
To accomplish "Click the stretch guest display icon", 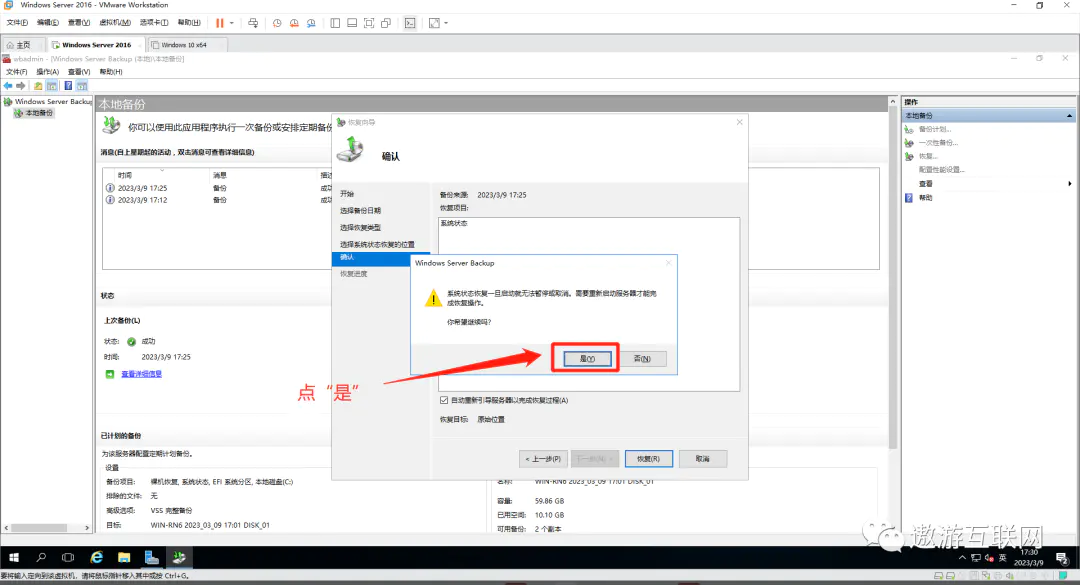I will (x=434, y=23).
